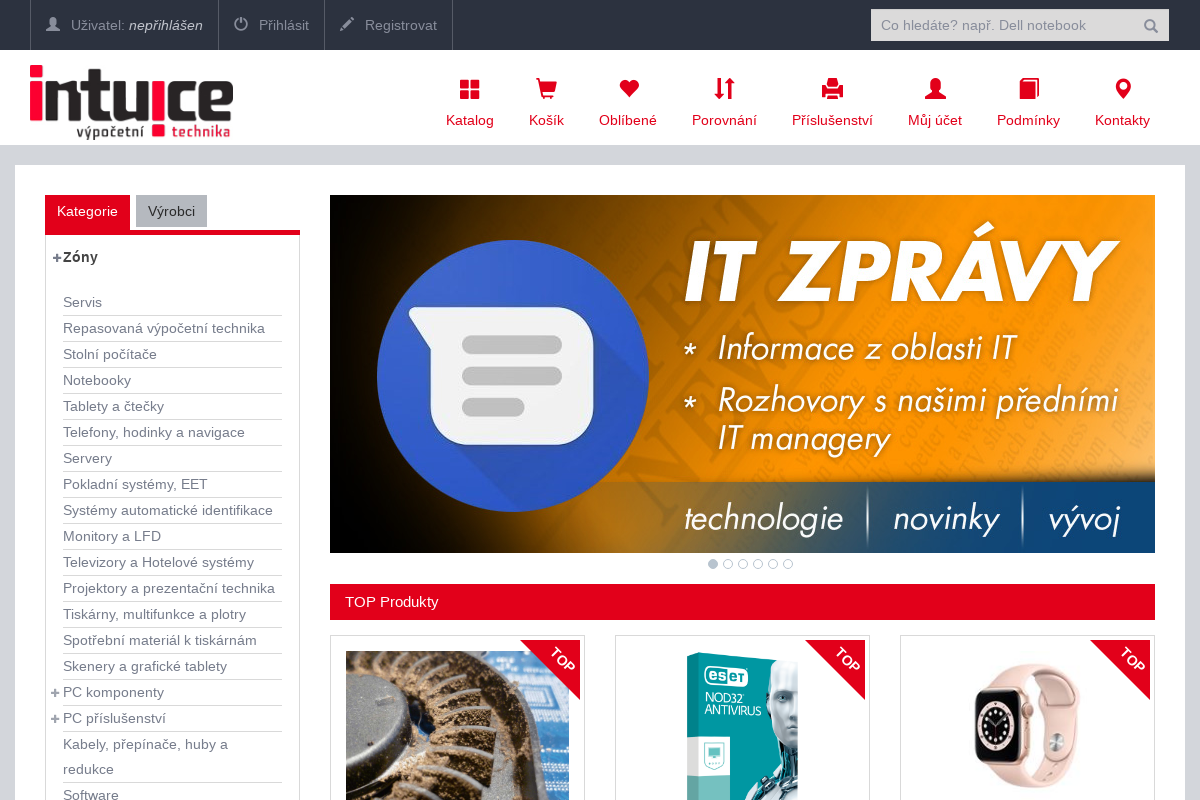This screenshot has width=1200, height=800.
Task: Open the Katalog grid icon
Action: click(x=469, y=89)
